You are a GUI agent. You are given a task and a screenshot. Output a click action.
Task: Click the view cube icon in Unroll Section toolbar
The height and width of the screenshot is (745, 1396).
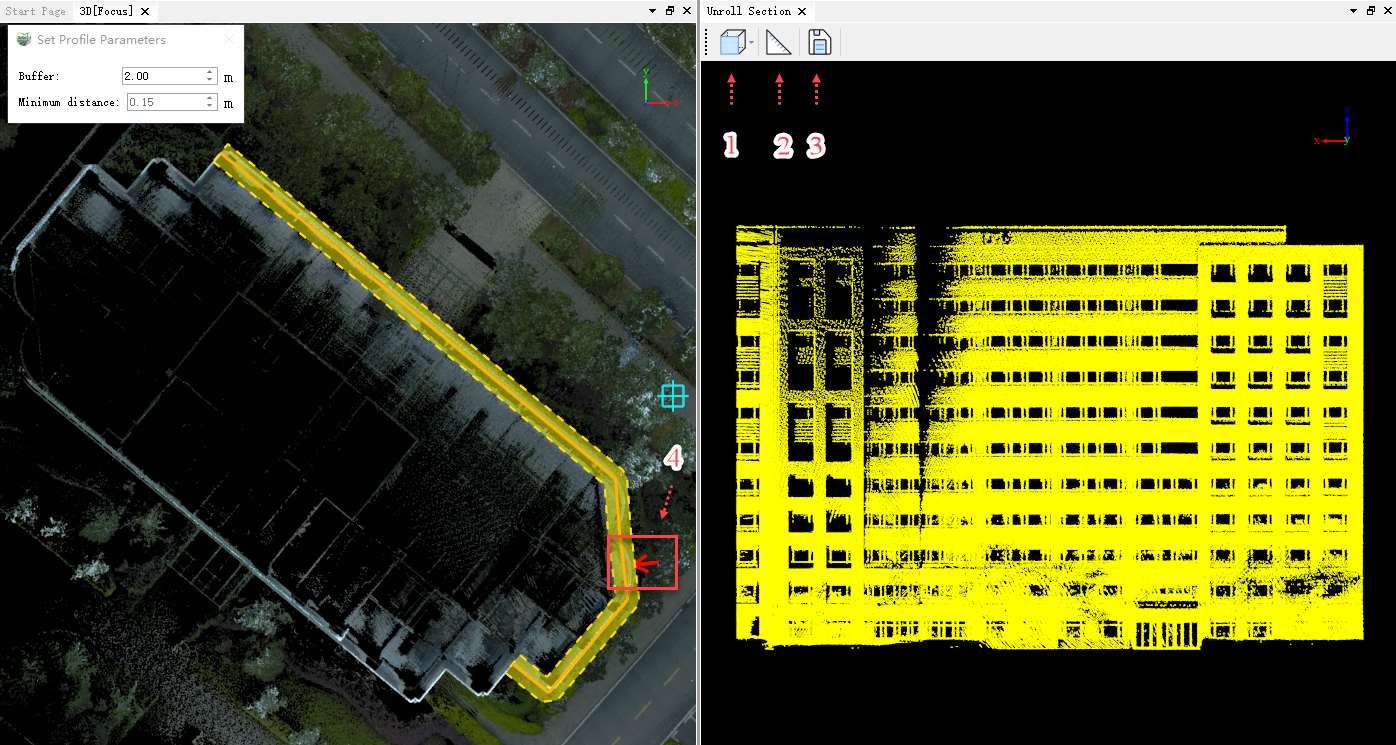pos(732,43)
